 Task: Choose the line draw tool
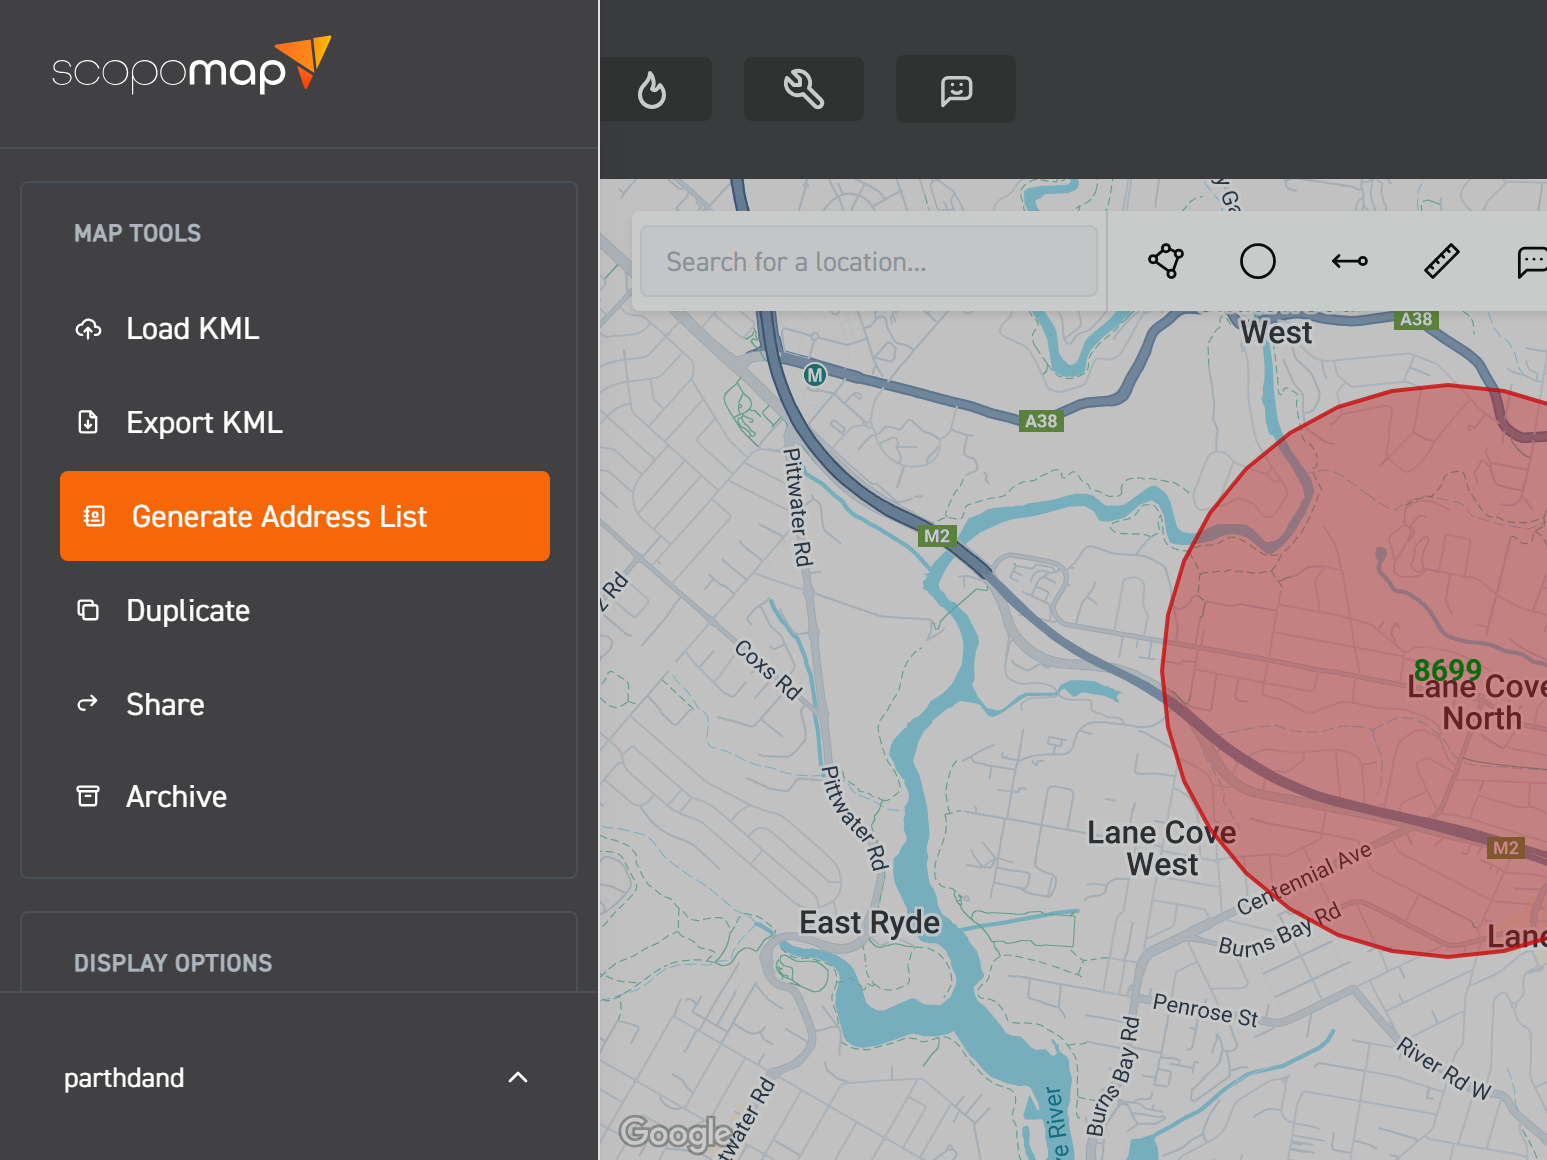pos(1349,261)
